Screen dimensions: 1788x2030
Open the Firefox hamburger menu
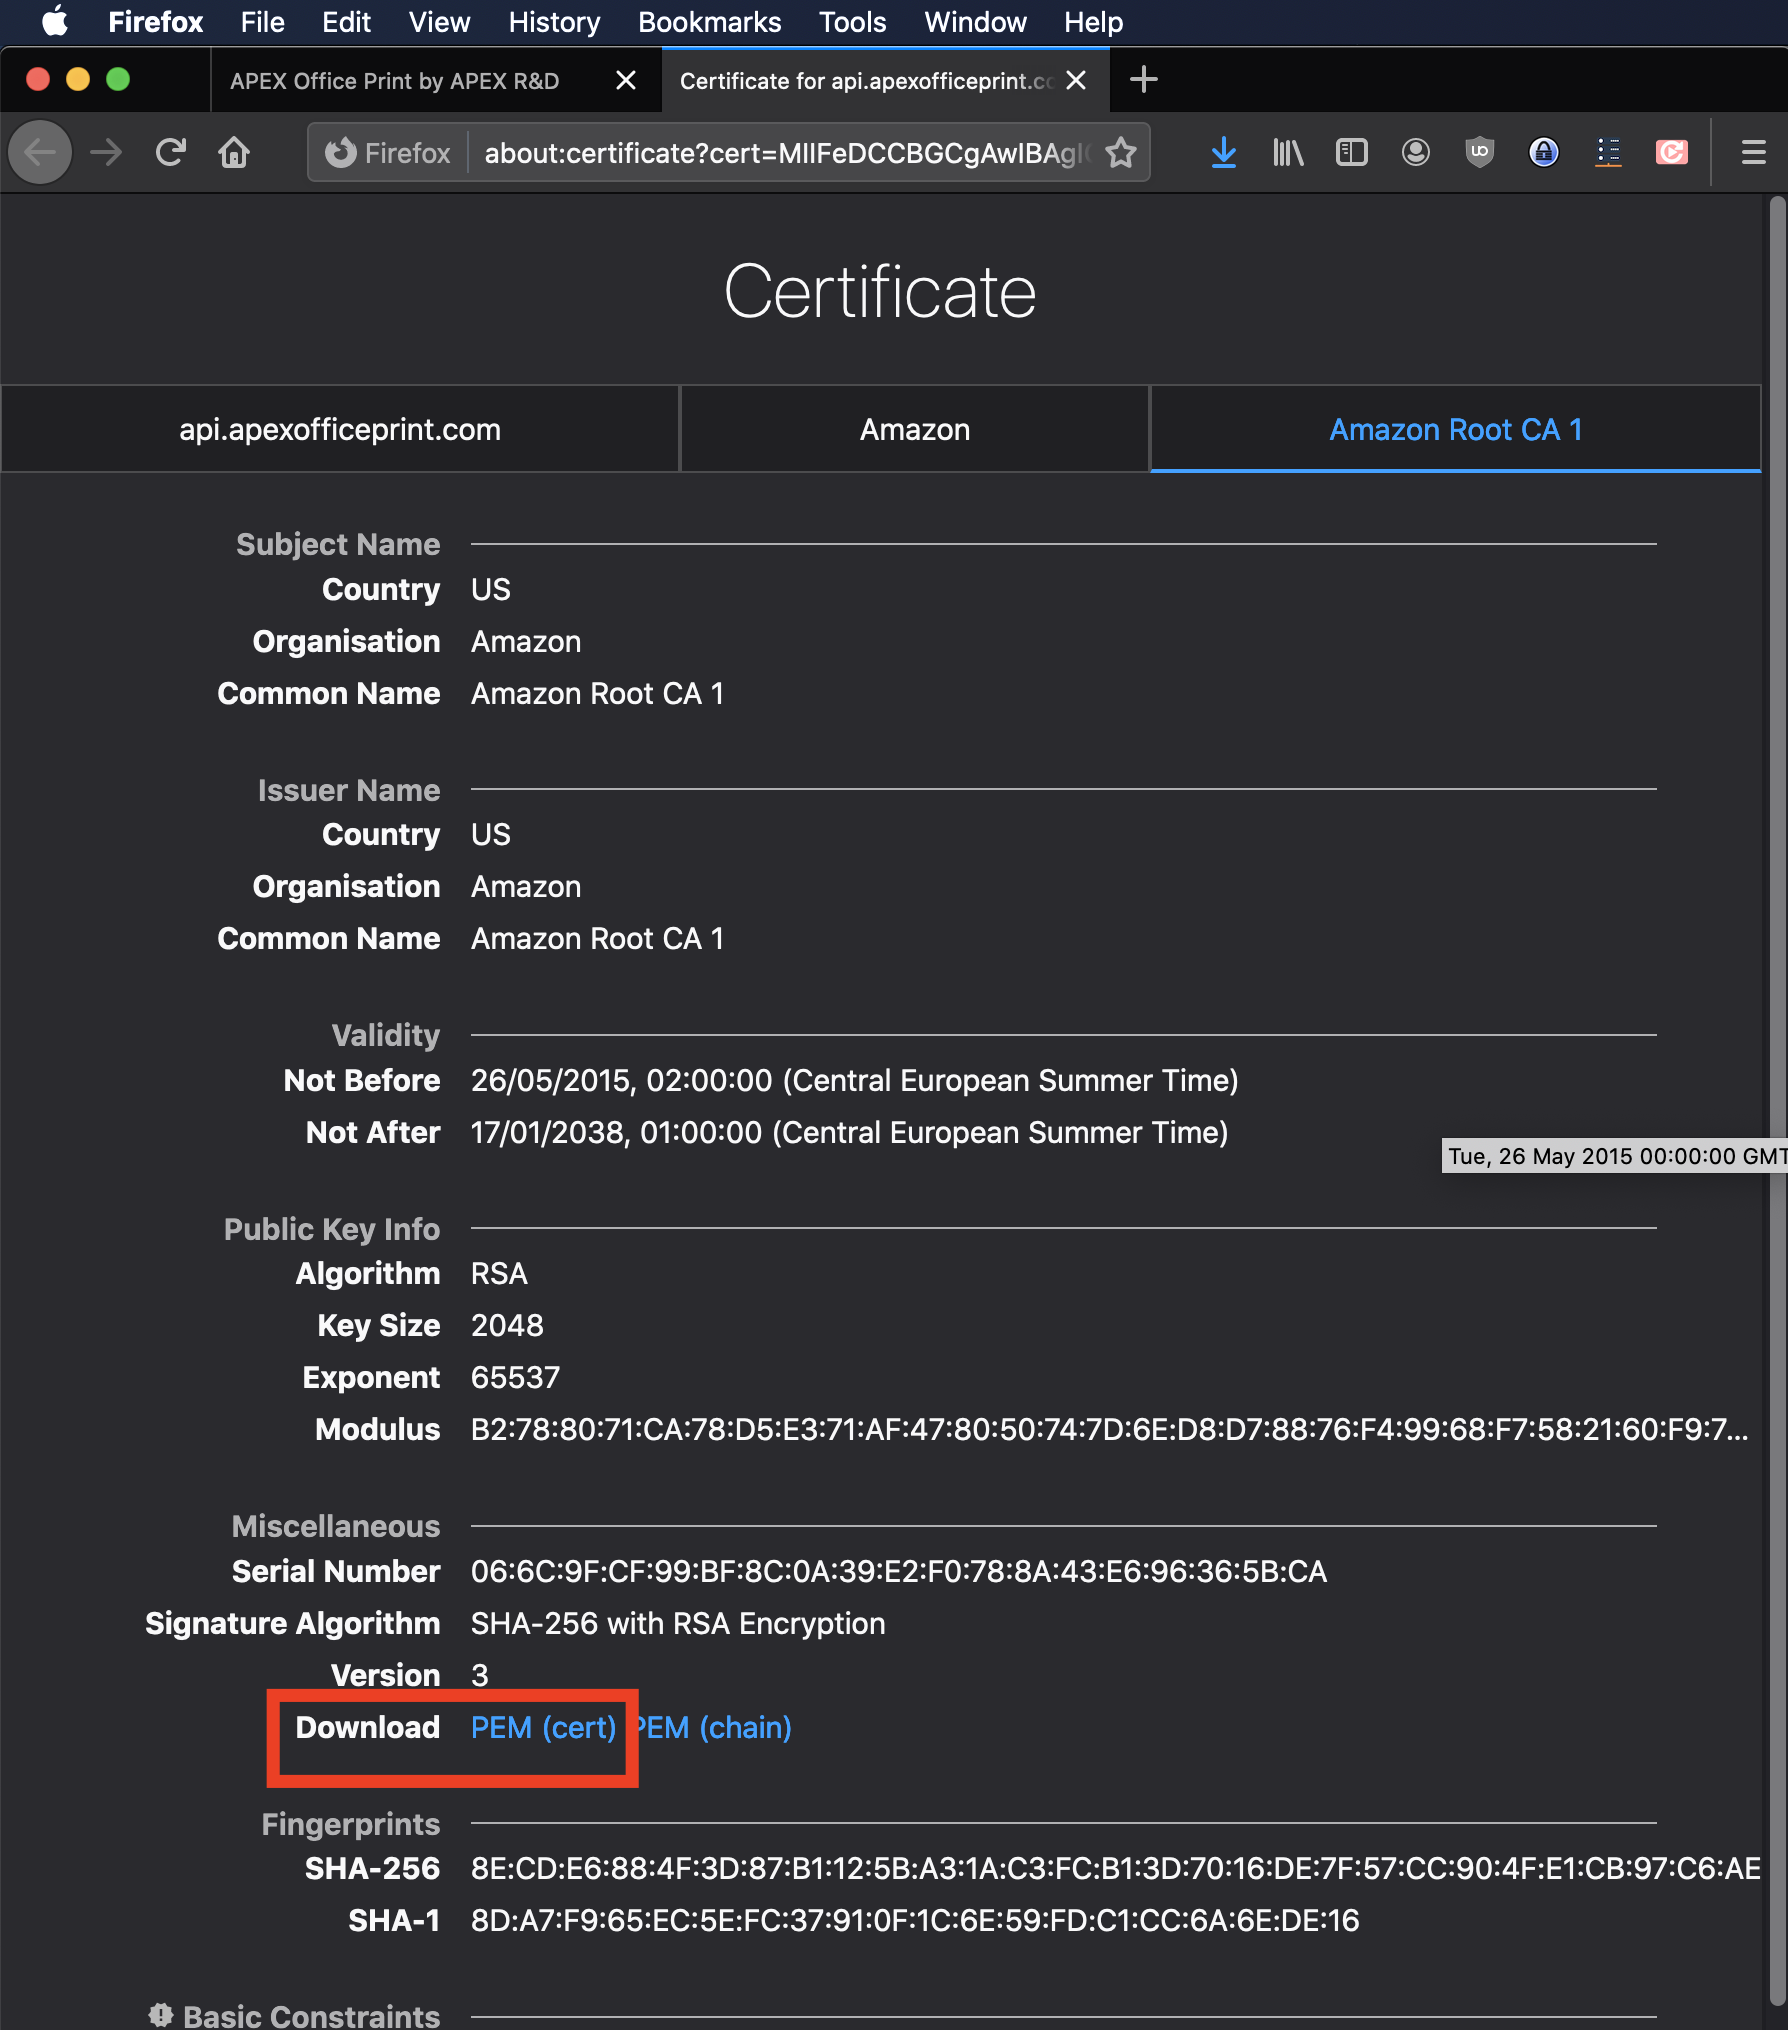(1753, 152)
